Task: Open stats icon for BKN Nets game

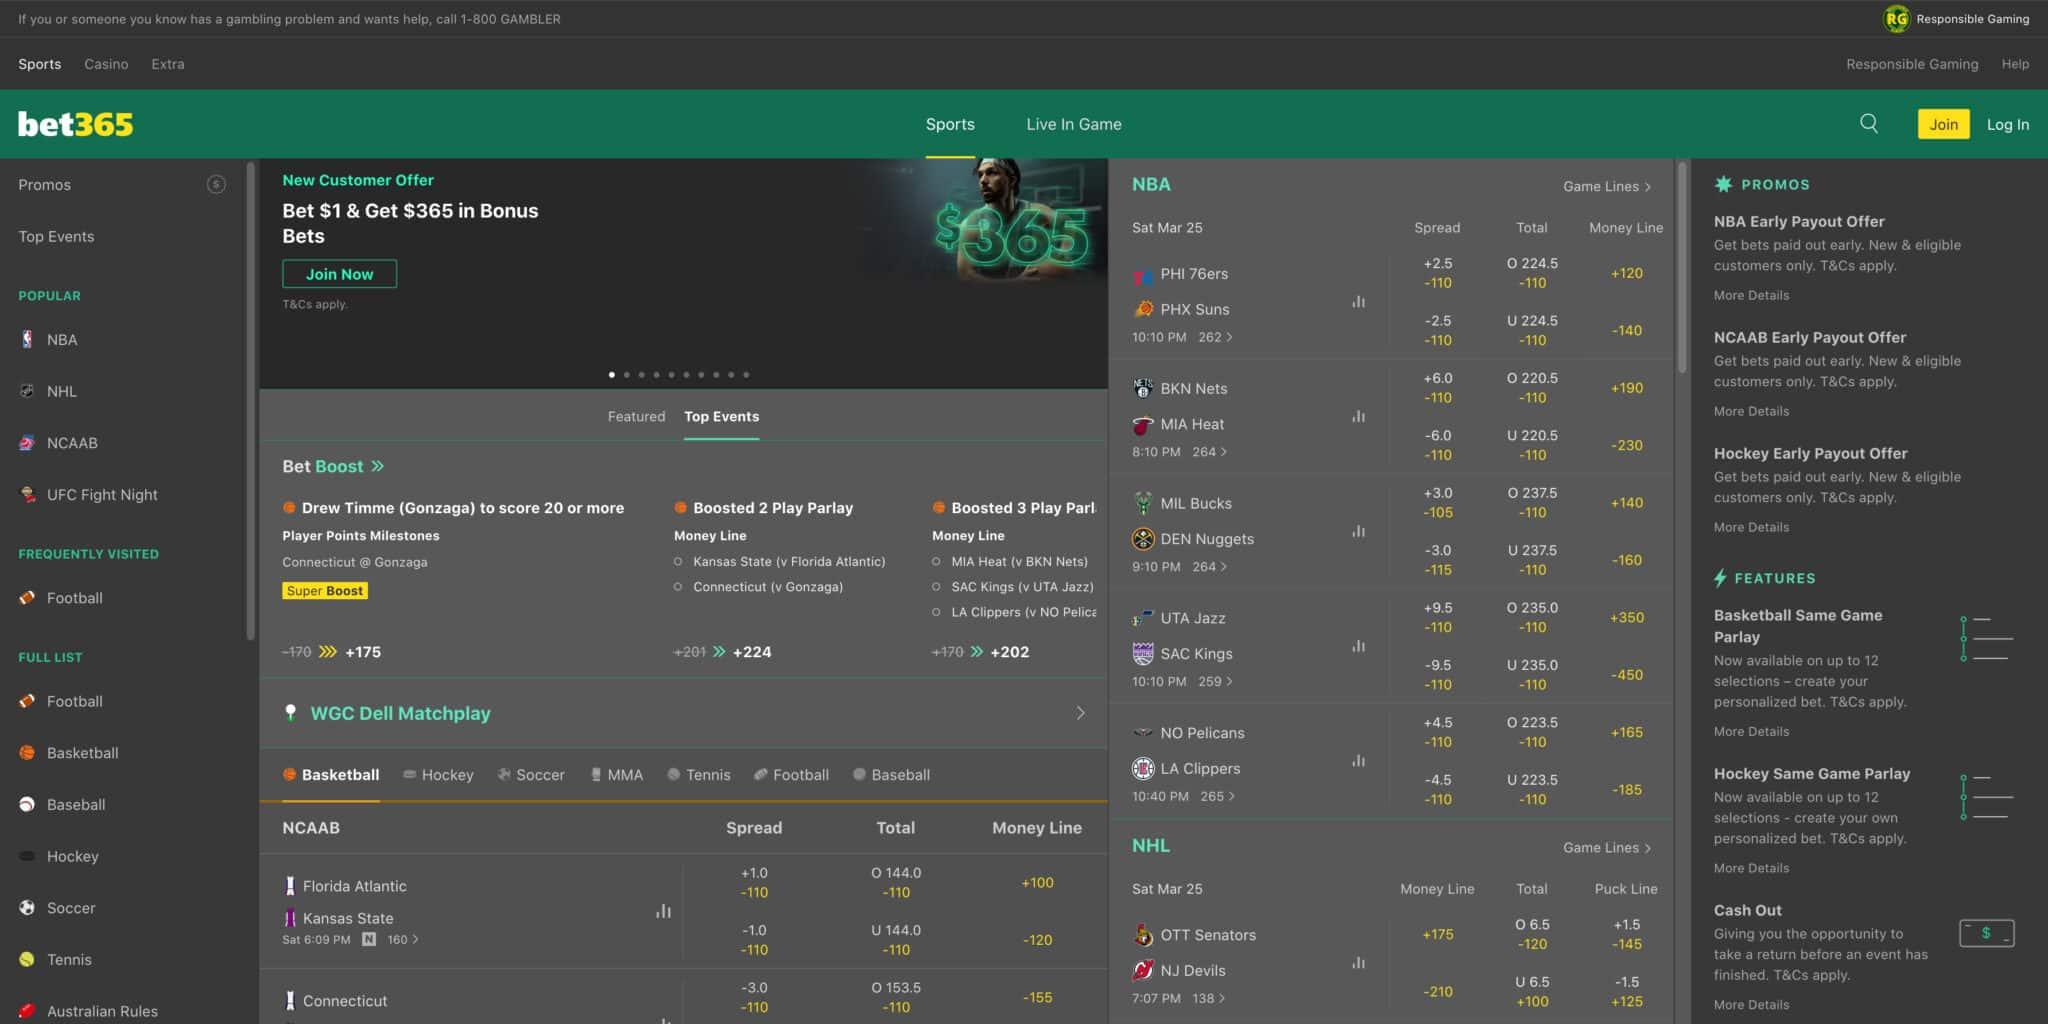Action: click(x=1358, y=416)
